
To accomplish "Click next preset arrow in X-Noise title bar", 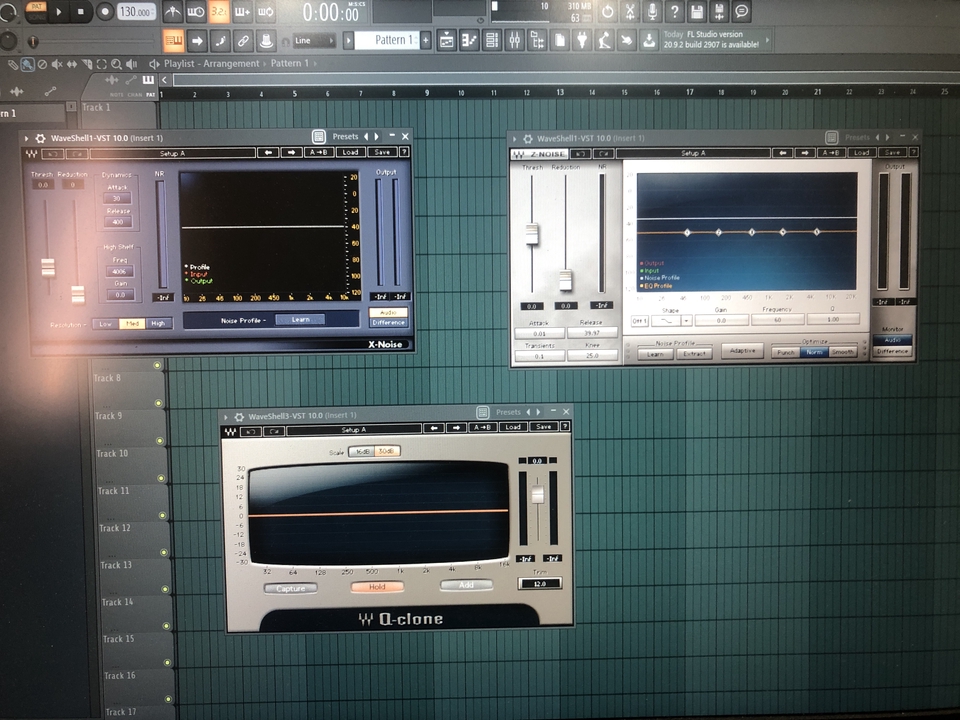I will tap(377, 137).
